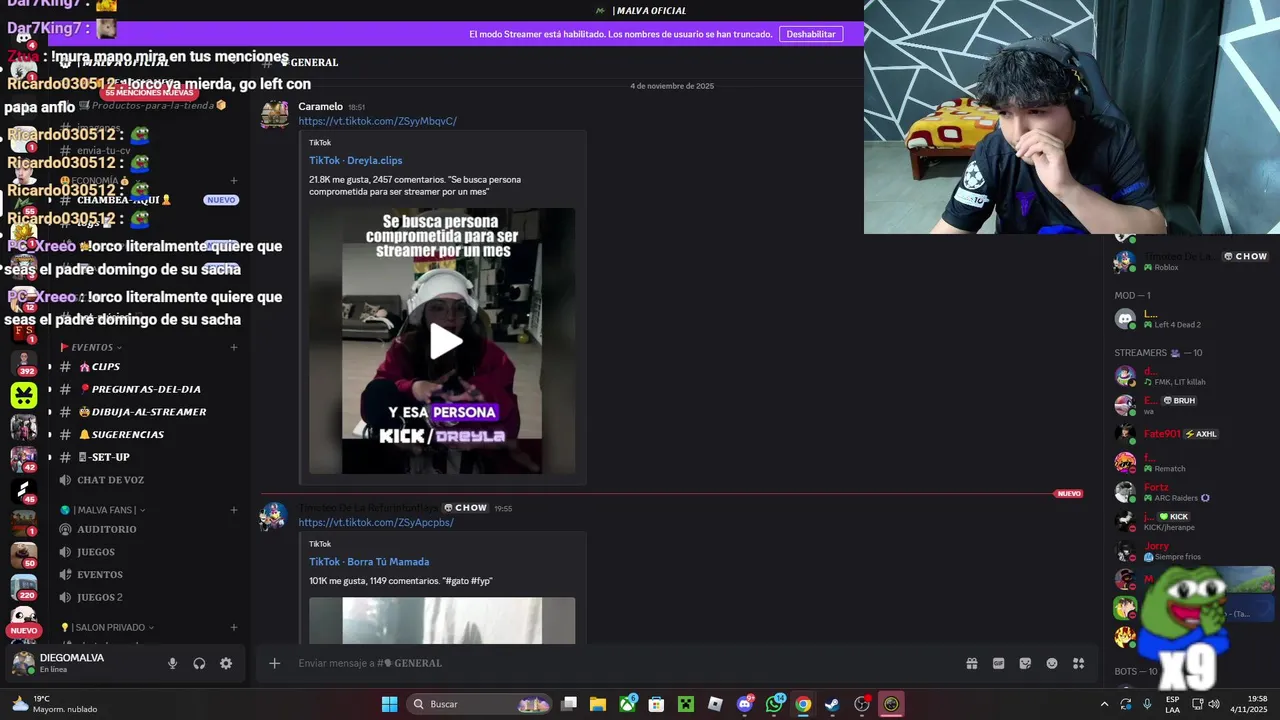The image size is (1280, 720).
Task: Click Windows taskbar search box Buscar
Action: tap(481, 704)
